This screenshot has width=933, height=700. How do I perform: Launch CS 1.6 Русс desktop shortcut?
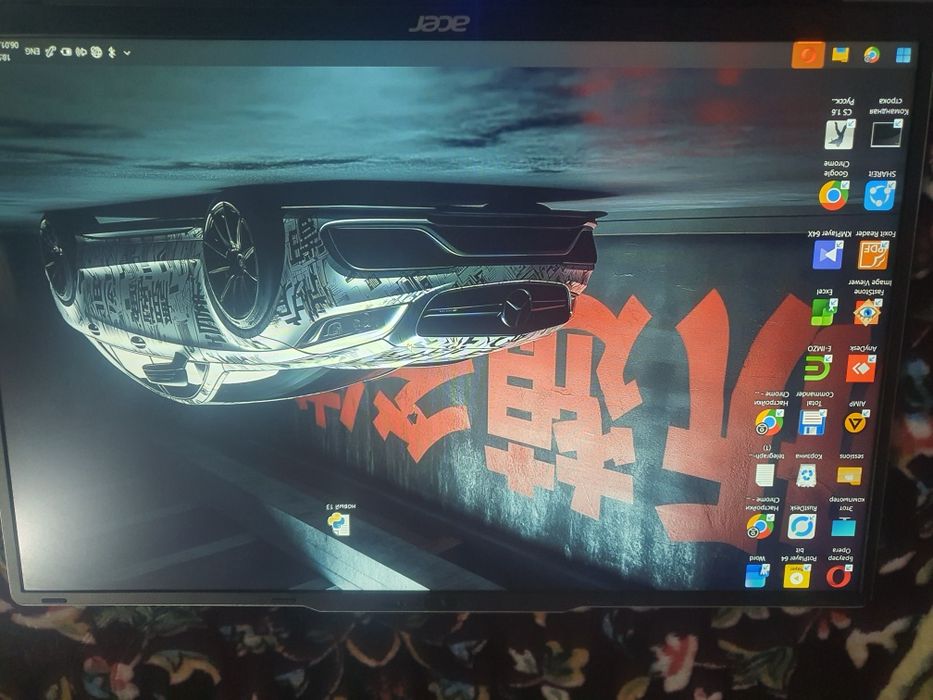pos(840,135)
